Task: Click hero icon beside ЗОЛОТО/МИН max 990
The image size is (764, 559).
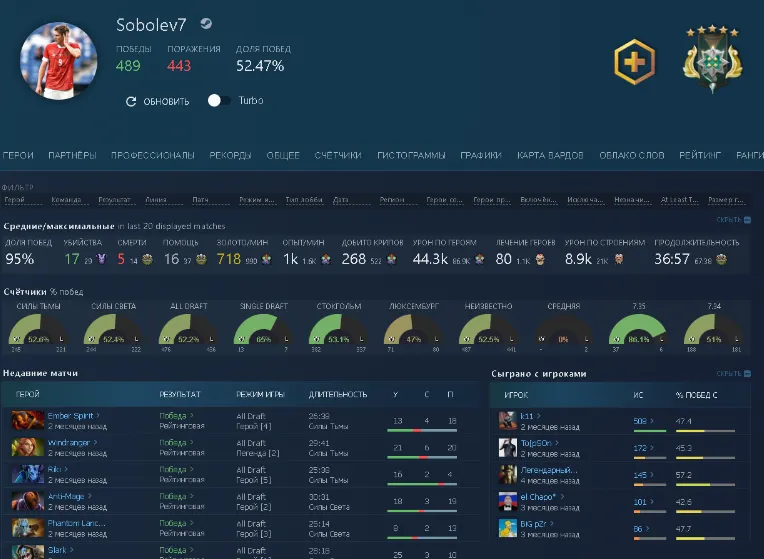Action: 266,259
